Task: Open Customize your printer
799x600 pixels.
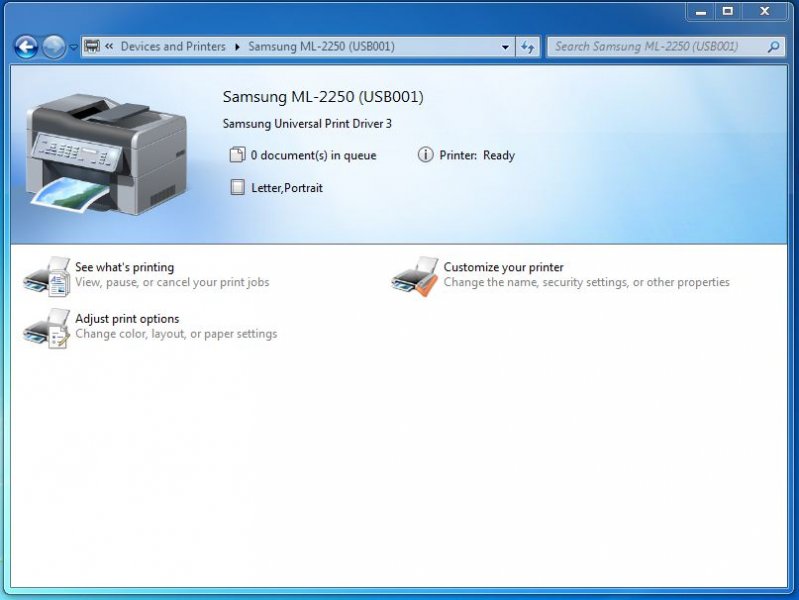Action: click(x=503, y=267)
